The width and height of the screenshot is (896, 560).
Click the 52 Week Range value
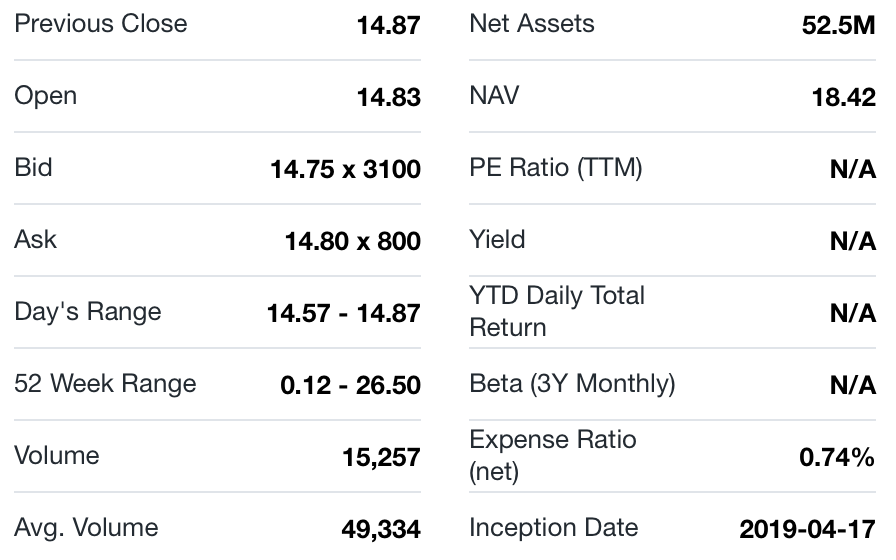350,386
